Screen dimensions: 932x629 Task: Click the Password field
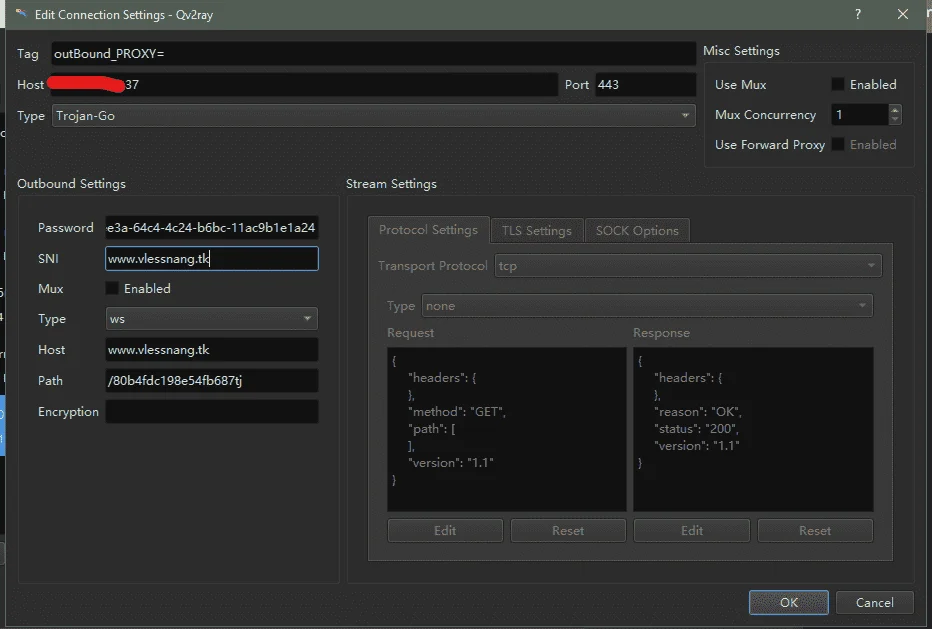(212, 228)
